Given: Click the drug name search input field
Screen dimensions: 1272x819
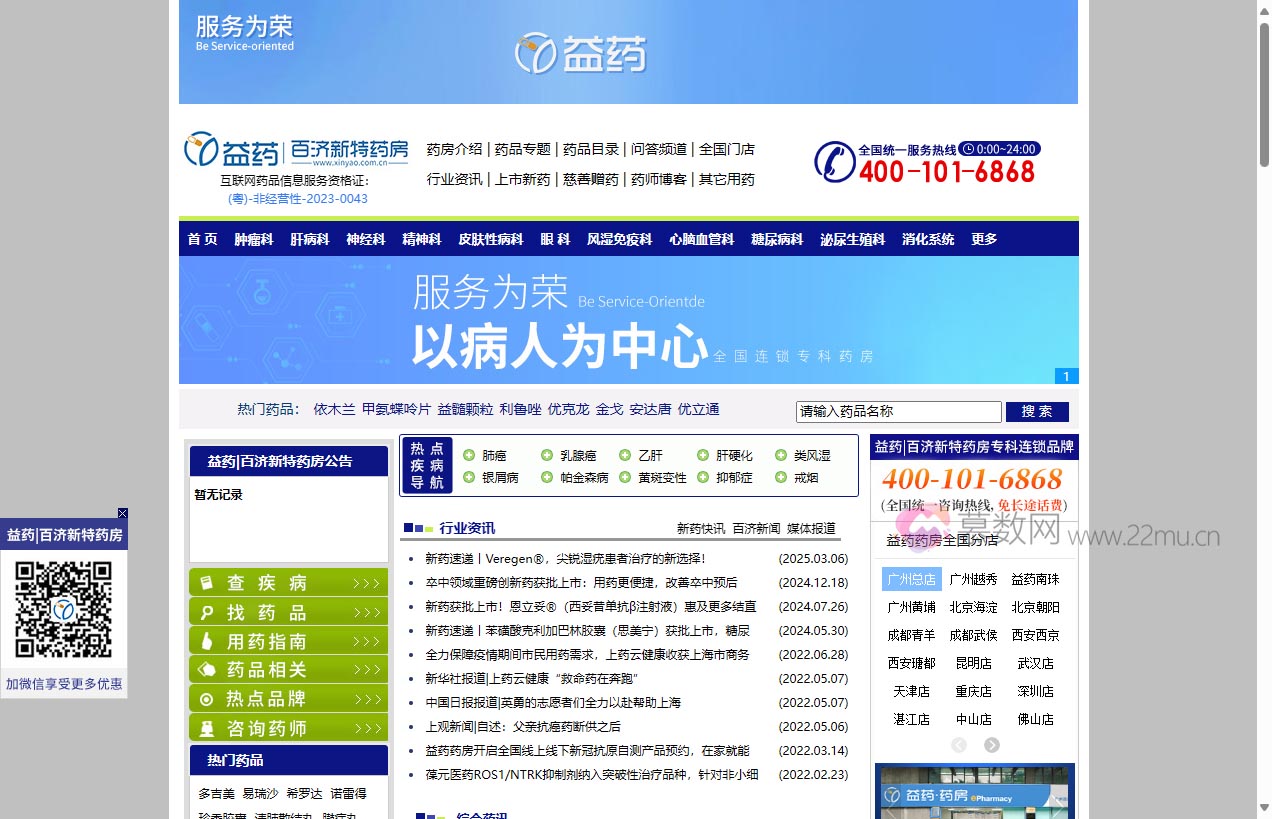Looking at the screenshot, I should click(x=898, y=412).
